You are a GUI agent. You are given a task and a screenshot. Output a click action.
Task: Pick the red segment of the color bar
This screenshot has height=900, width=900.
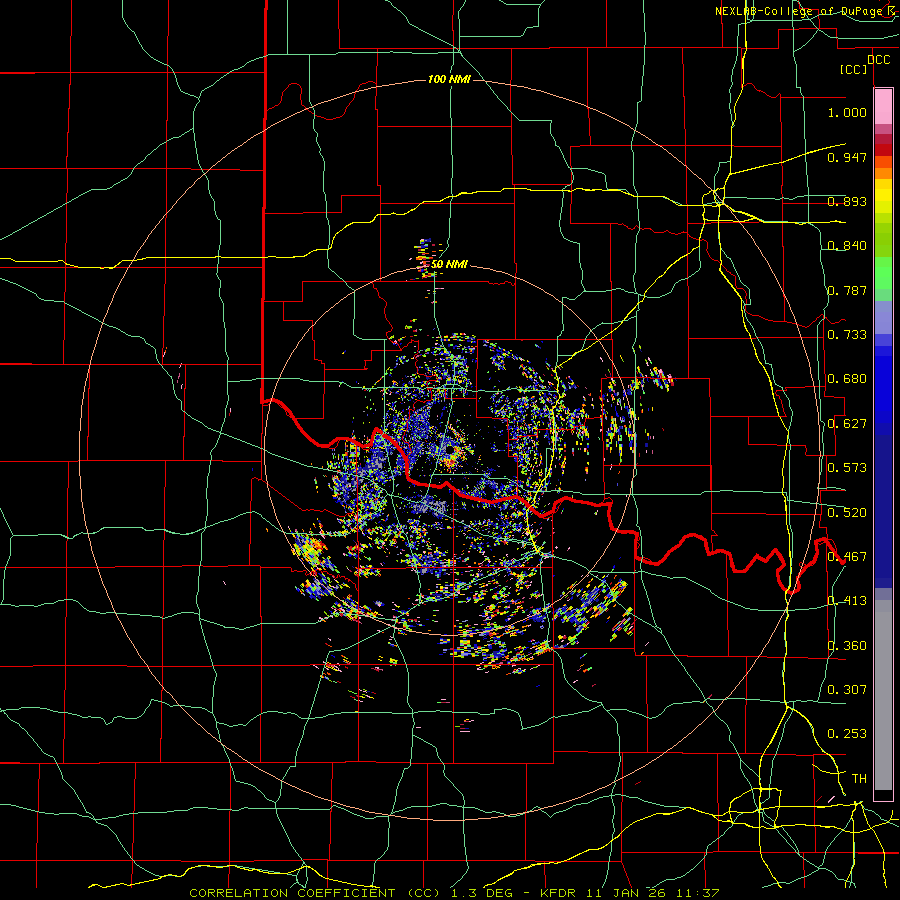[x=883, y=149]
